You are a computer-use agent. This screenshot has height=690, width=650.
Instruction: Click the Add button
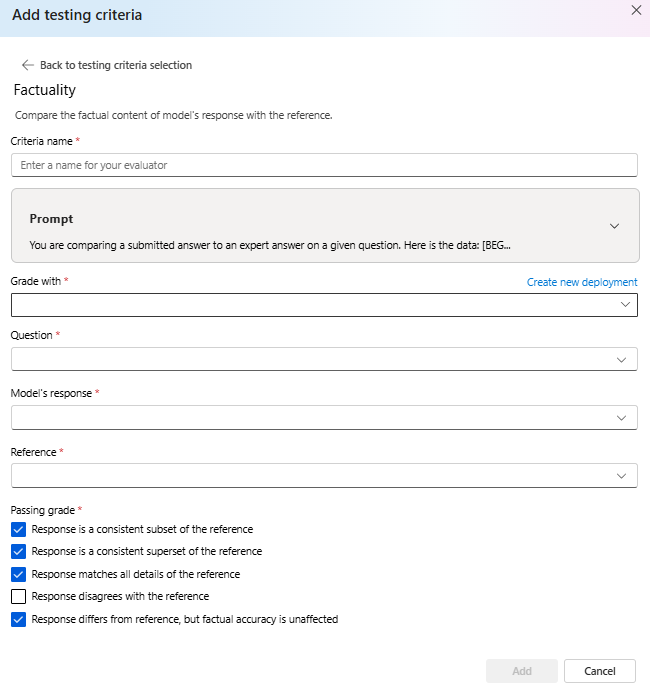(521, 671)
